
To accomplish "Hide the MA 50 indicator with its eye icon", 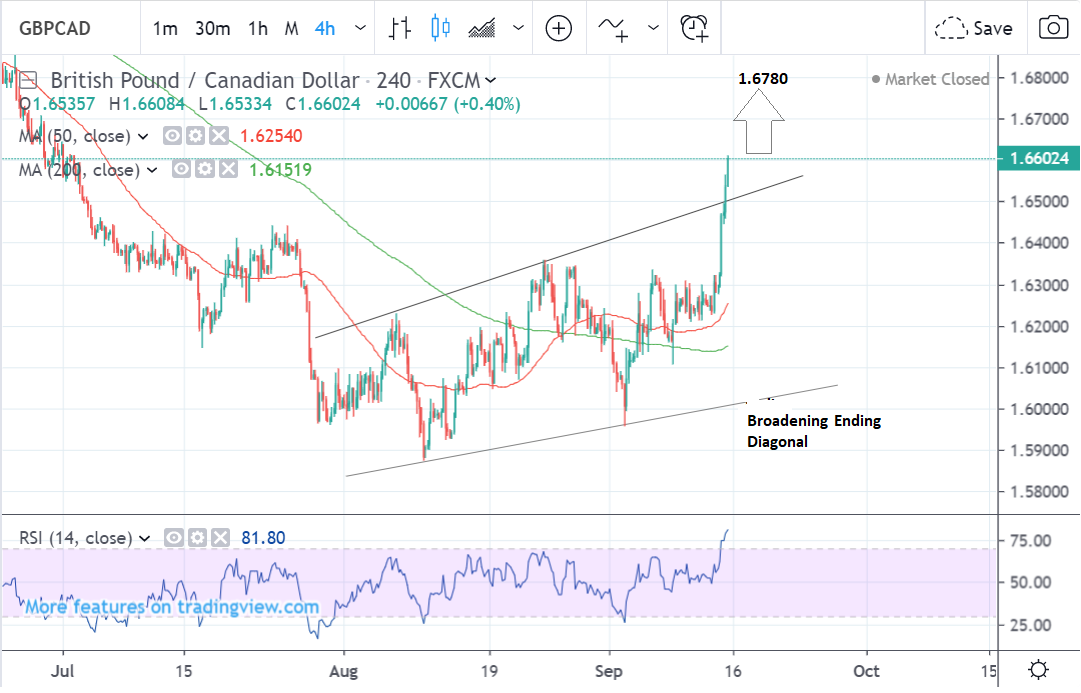I will (171, 136).
